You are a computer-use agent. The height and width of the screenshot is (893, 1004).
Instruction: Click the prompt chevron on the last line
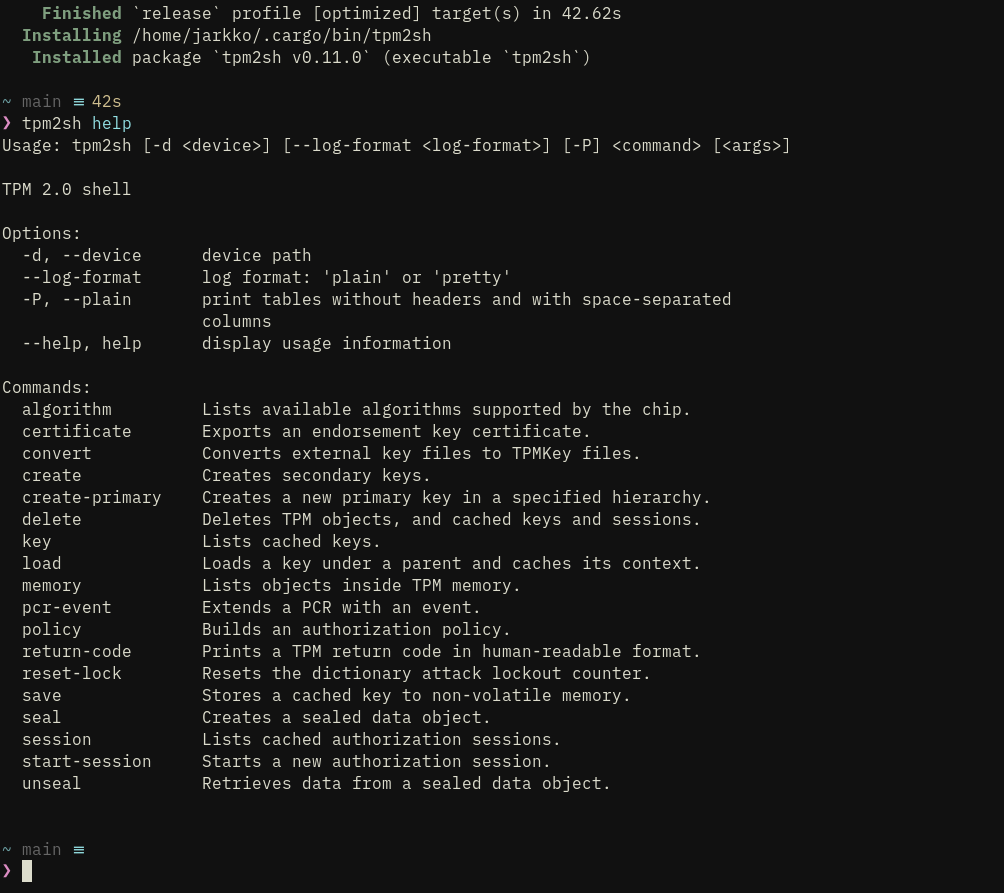click(7, 871)
